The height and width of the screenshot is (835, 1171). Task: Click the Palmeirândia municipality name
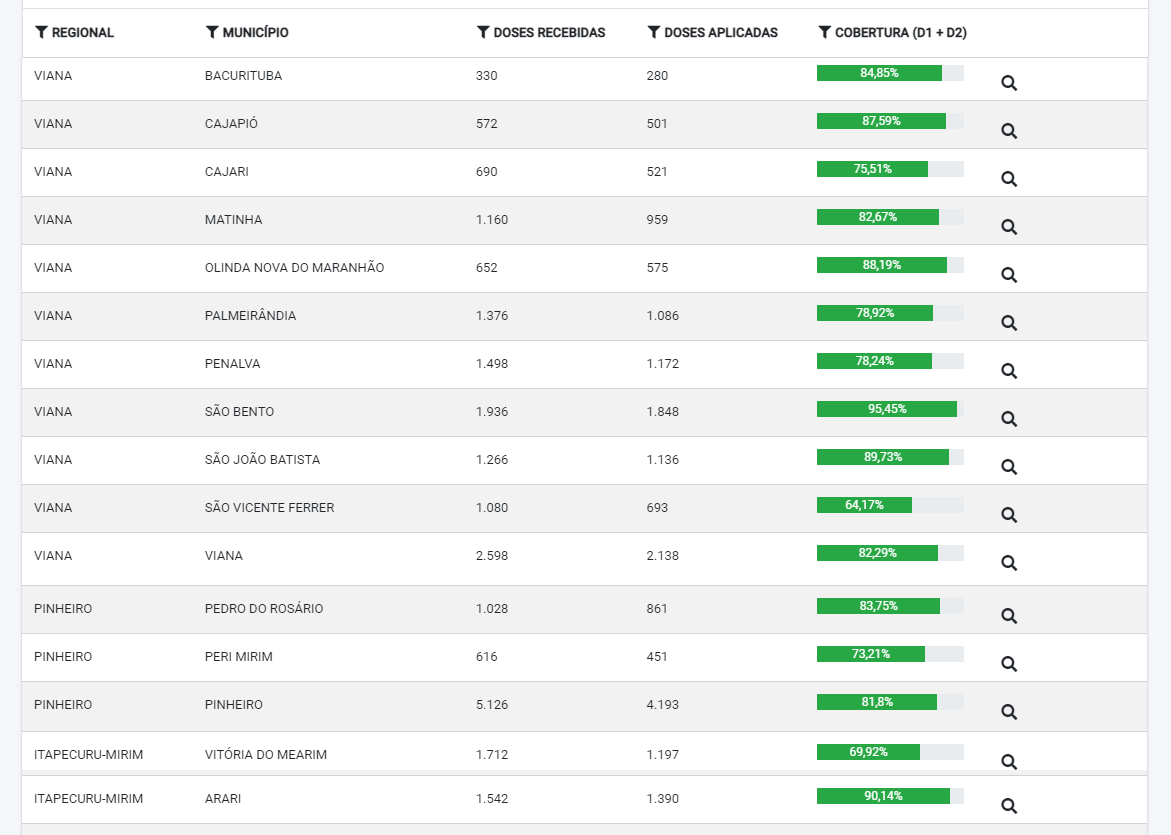(x=250, y=315)
